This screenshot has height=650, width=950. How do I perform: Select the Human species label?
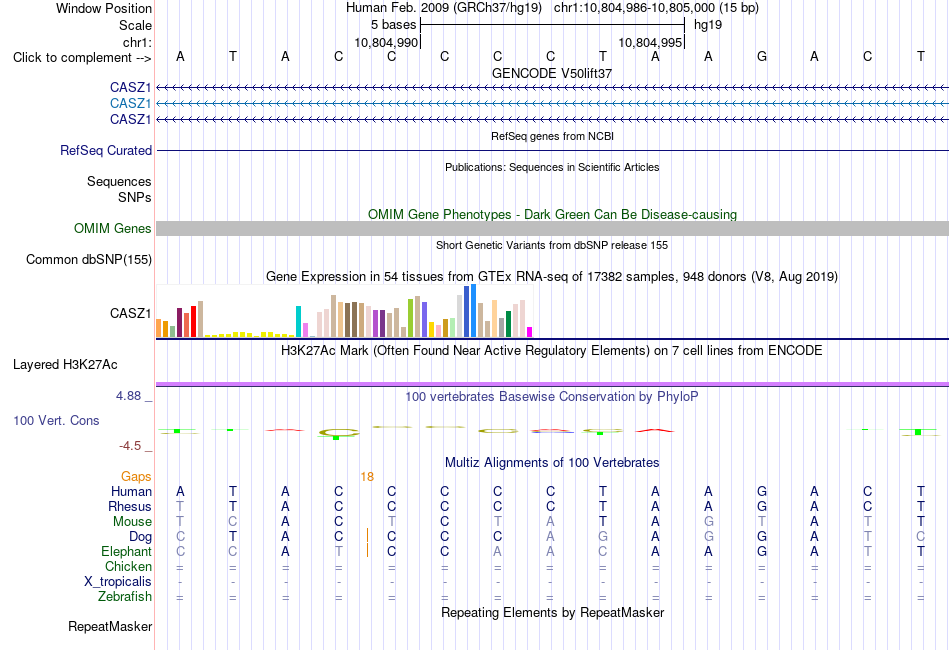pyautogui.click(x=131, y=491)
